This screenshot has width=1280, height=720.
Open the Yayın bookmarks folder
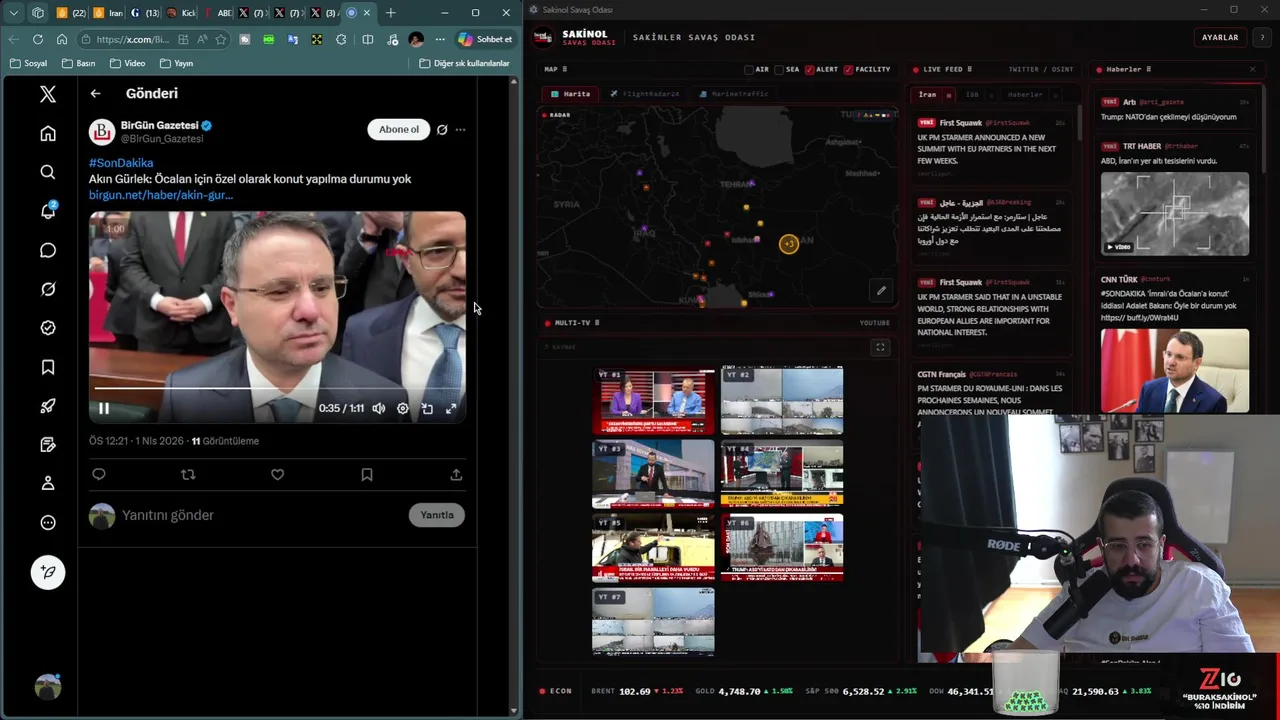(176, 63)
